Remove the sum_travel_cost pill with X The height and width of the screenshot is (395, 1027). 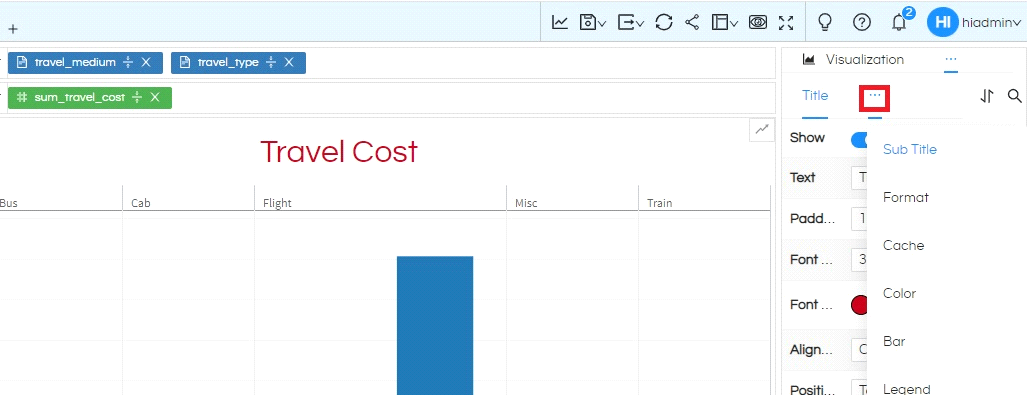(155, 98)
